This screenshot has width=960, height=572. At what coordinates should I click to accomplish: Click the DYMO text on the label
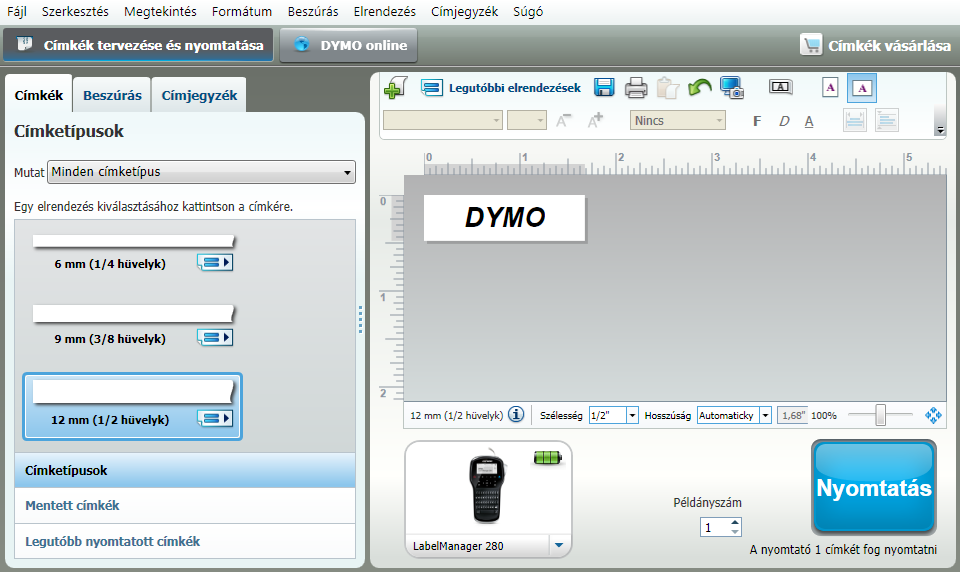504,217
